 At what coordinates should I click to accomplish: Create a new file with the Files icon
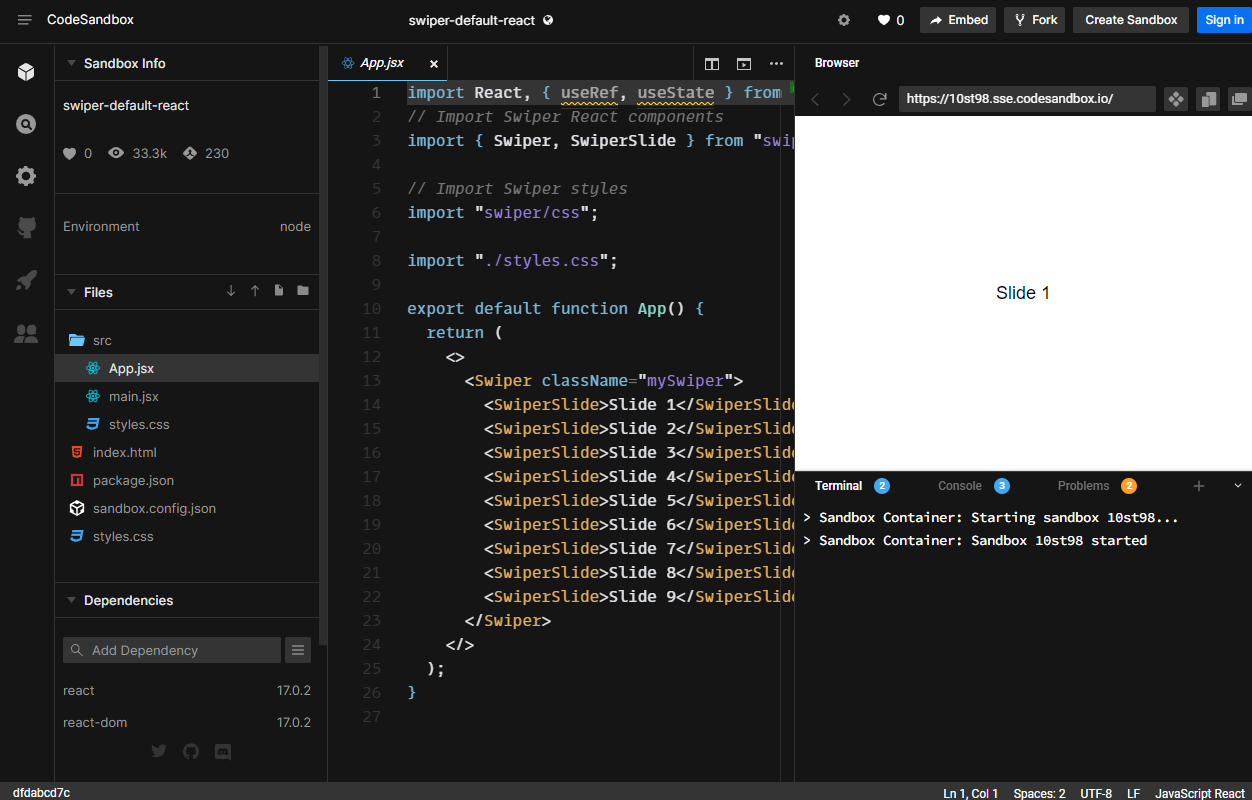coord(279,291)
